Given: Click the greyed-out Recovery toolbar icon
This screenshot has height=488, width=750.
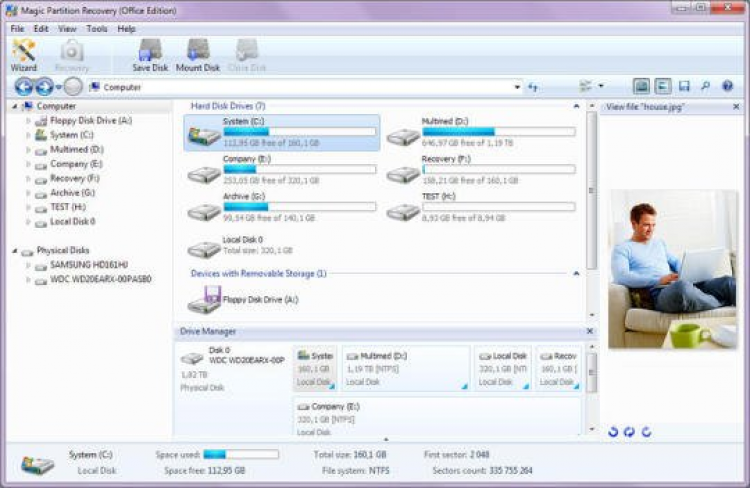Looking at the screenshot, I should [x=72, y=55].
